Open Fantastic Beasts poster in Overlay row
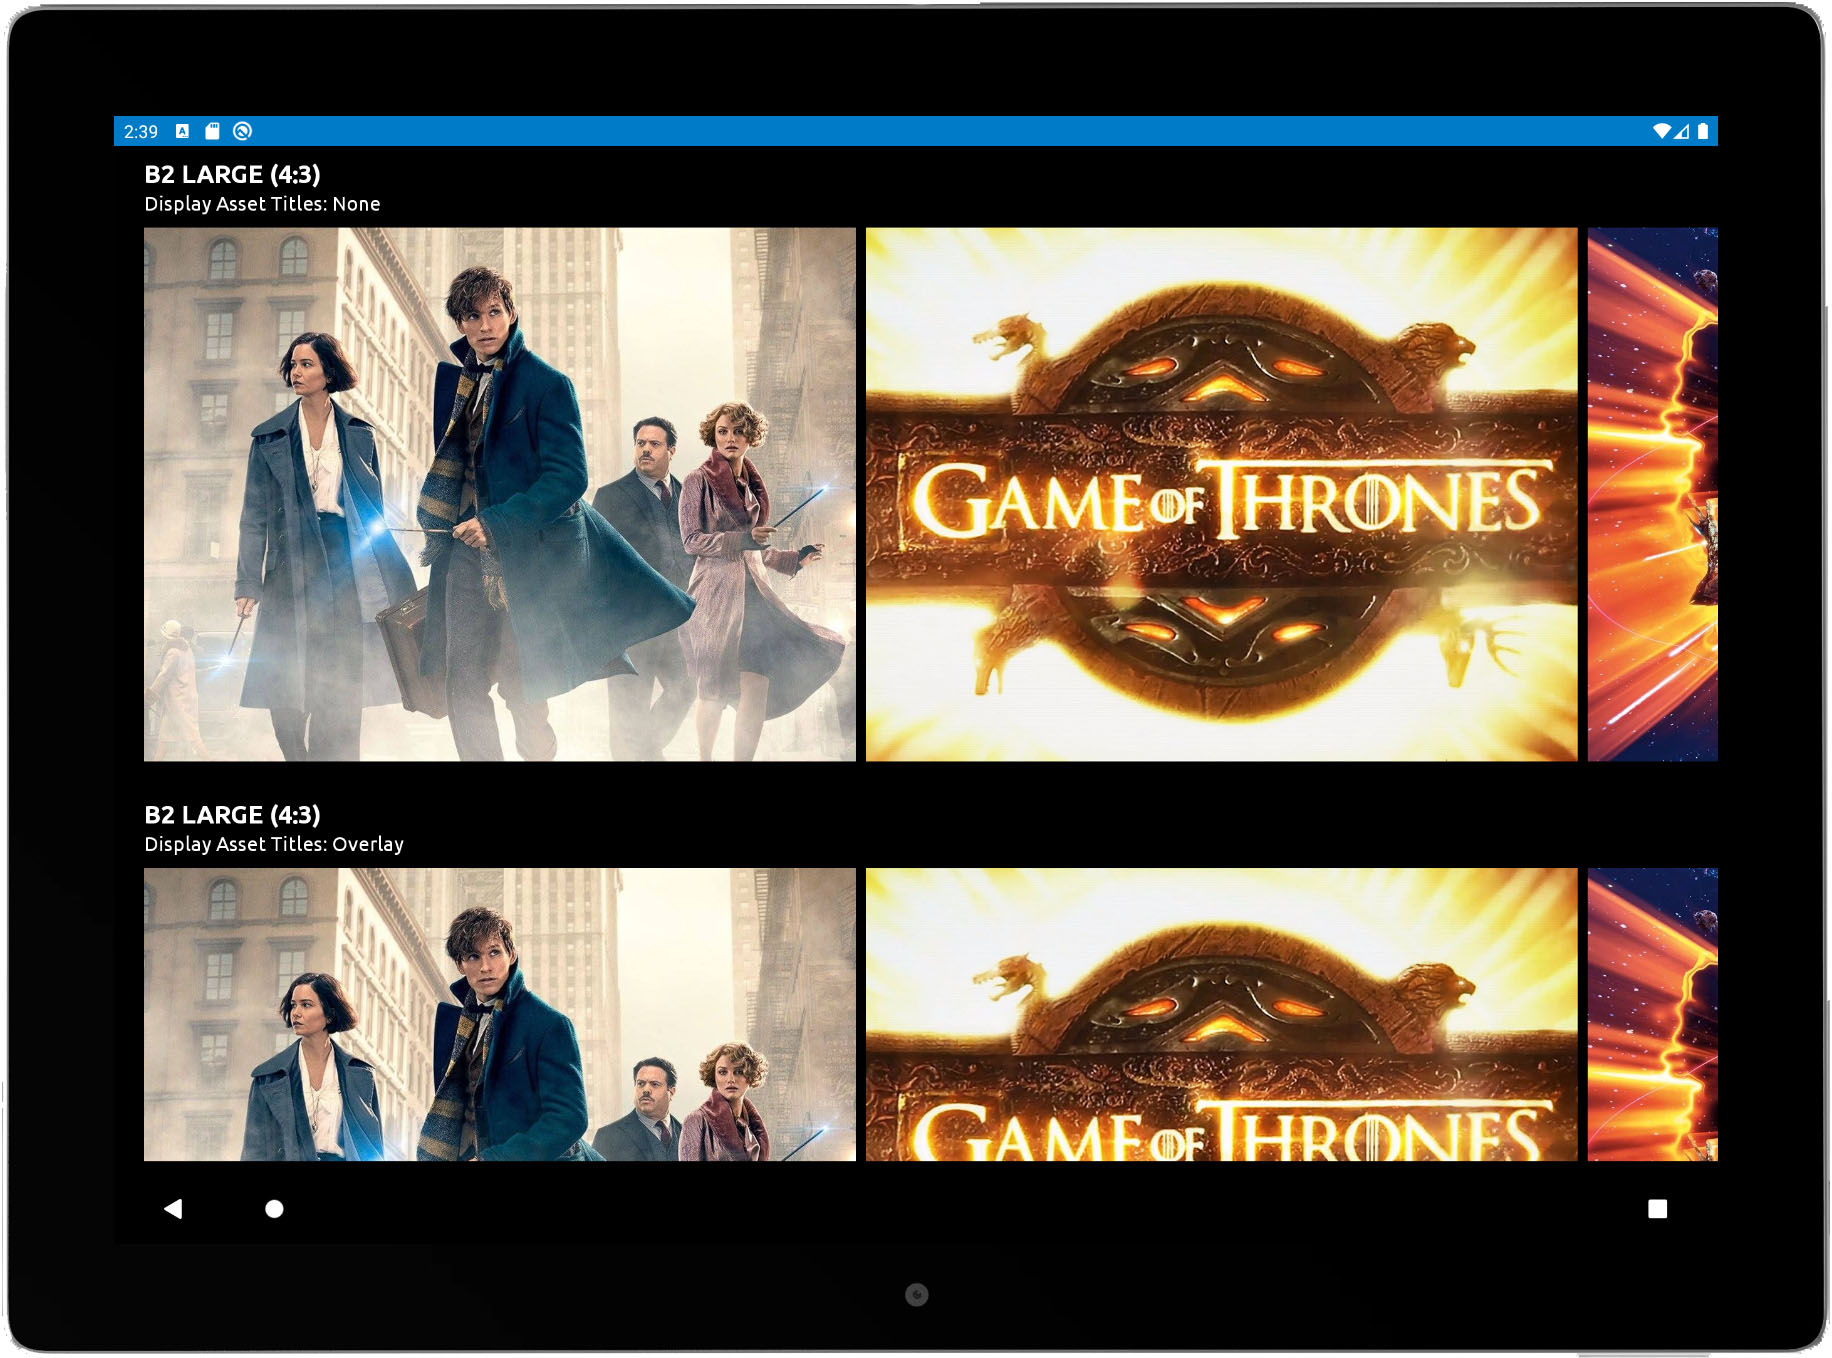The width and height of the screenshot is (1832, 1358). [x=500, y=1014]
